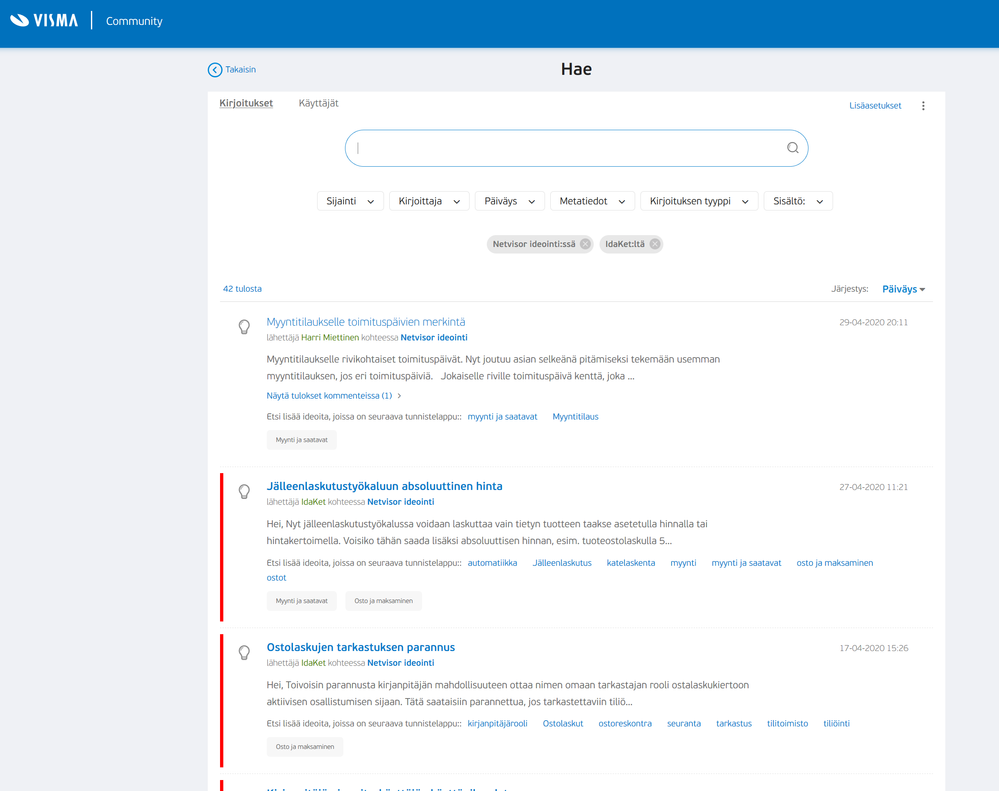Screen dimensions: 999x791
Task: Open IdaKet profile in Jälleenlaskutus result
Action: [313, 502]
